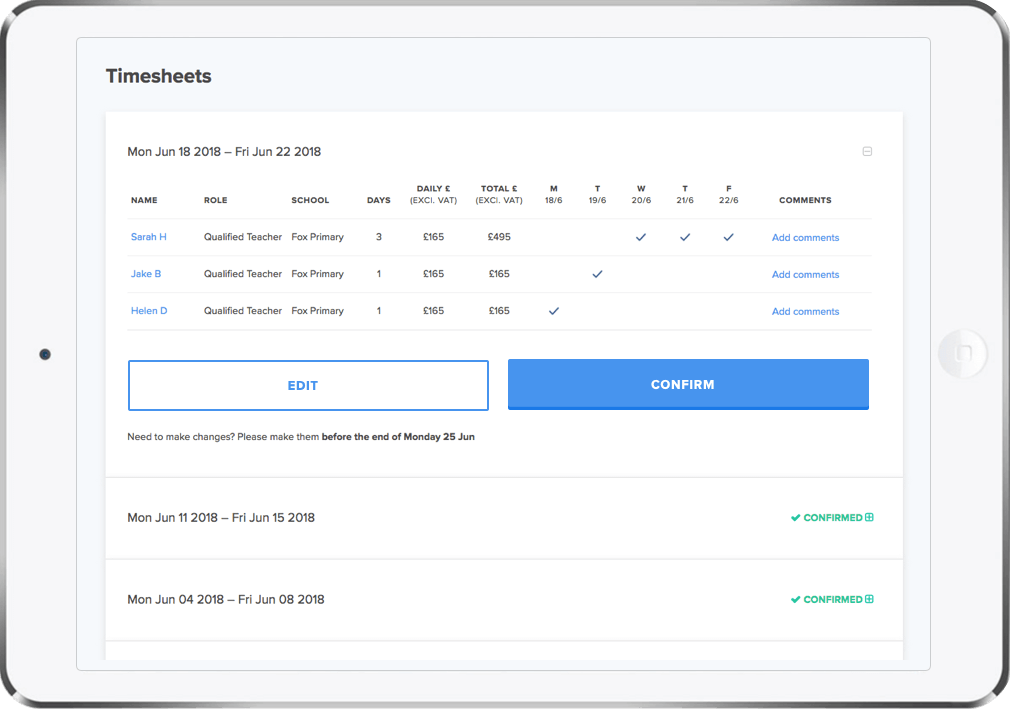Click the DAYS column header
This screenshot has width=1010, height=713.
[x=379, y=200]
